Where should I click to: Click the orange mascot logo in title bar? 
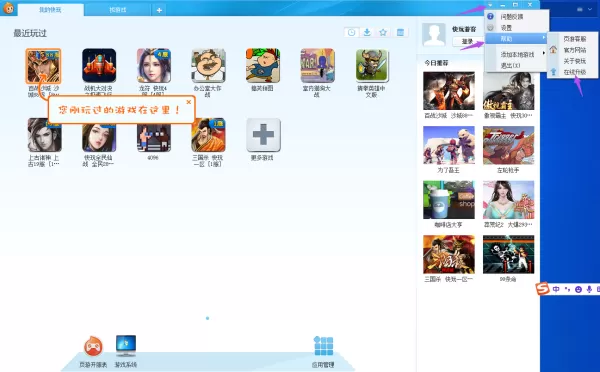click(x=8, y=8)
